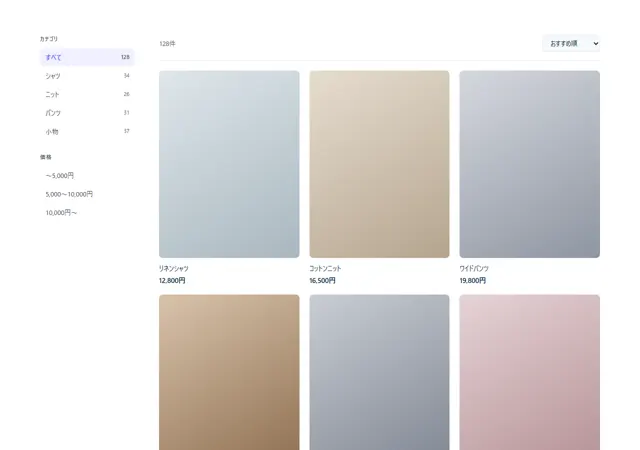Open the リネンシャツ product image
640x450 pixels.
click(x=229, y=164)
